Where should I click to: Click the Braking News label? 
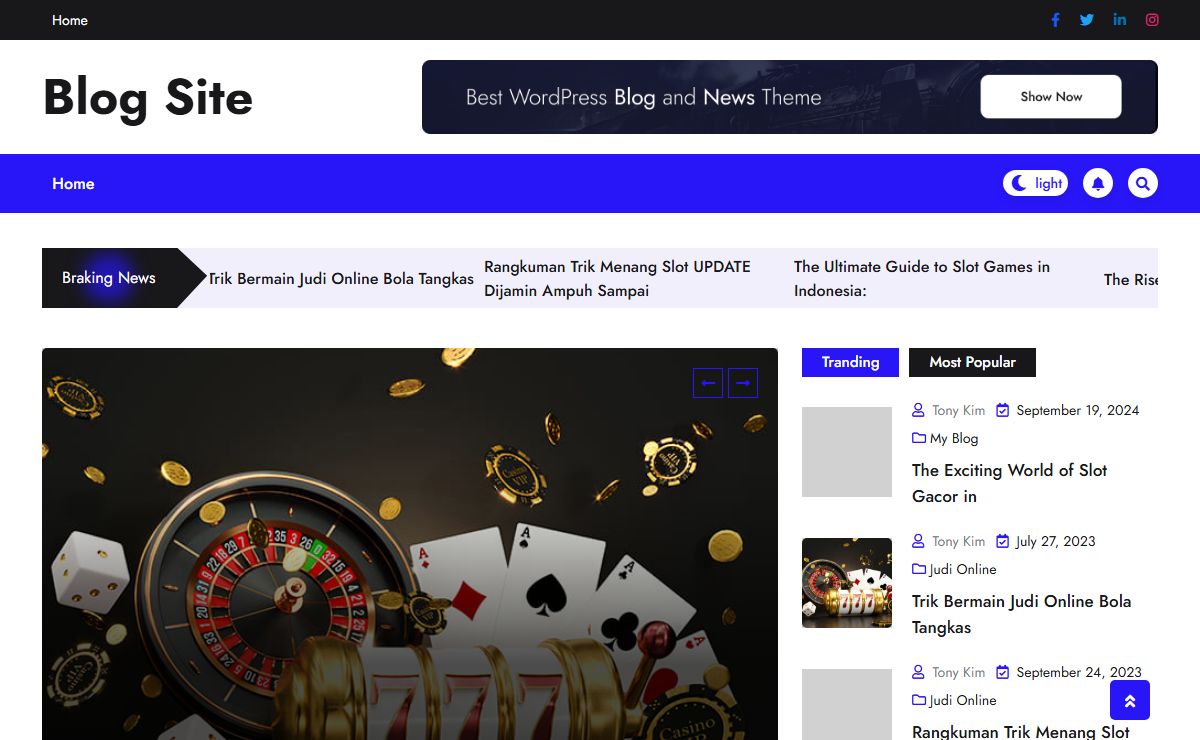point(109,278)
